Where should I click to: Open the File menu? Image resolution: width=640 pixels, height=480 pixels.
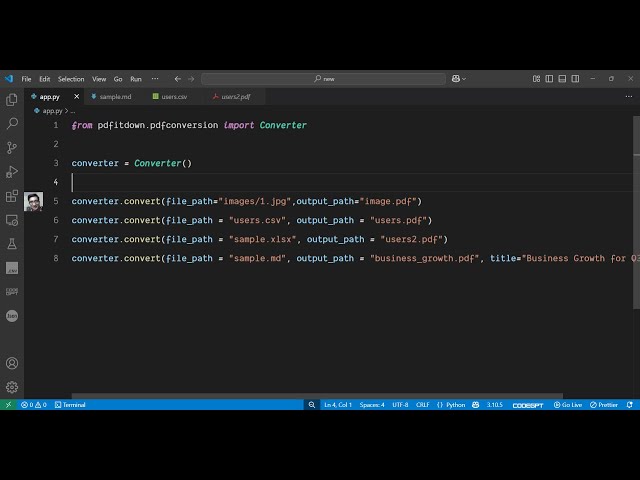coord(26,79)
